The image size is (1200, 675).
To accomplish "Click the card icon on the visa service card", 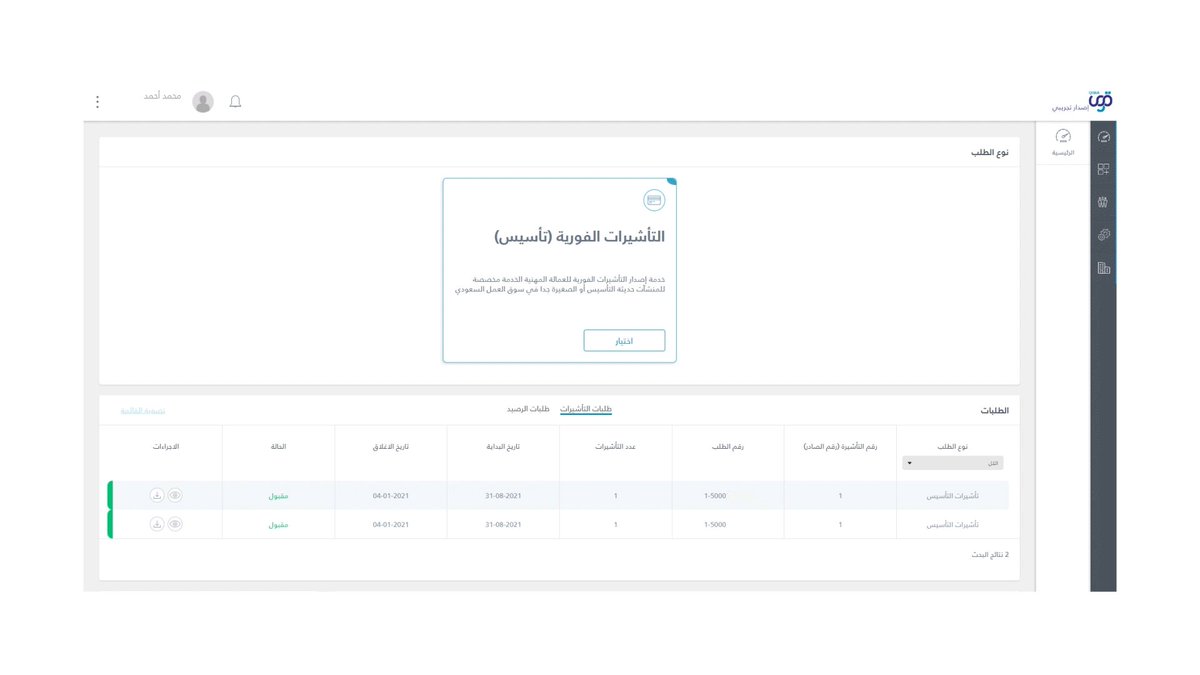I will pyautogui.click(x=654, y=200).
